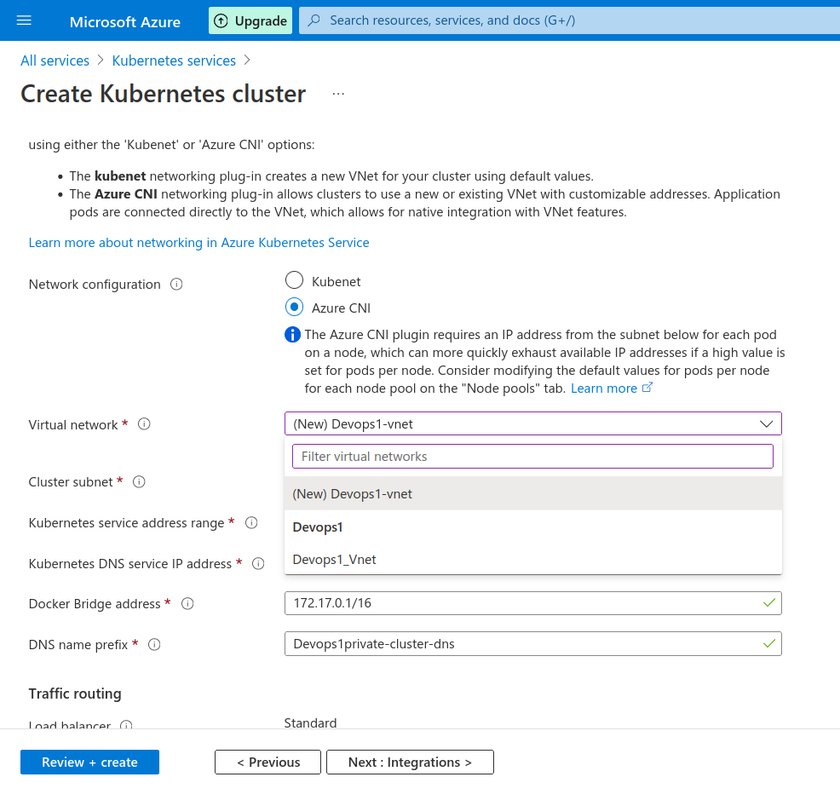Click the info icon next to Docker Bridge address
840x800 pixels.
click(187, 604)
